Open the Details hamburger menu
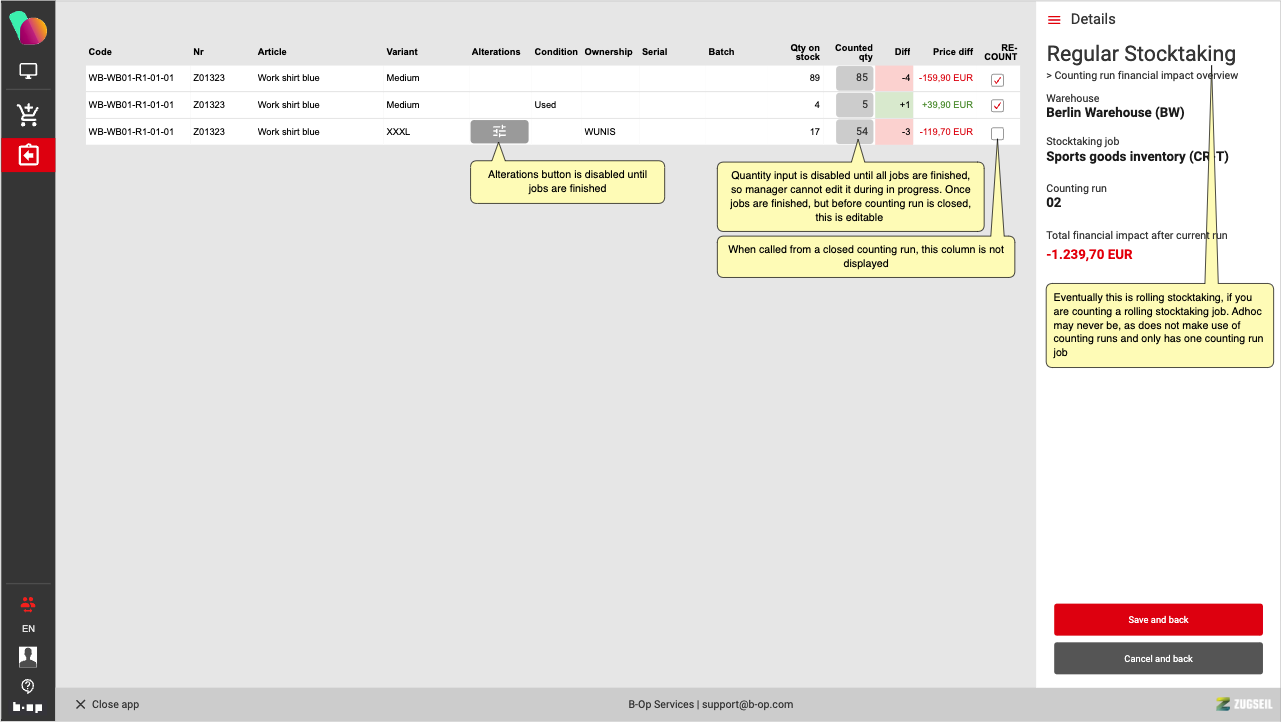This screenshot has height=722, width=1281. click(1054, 20)
